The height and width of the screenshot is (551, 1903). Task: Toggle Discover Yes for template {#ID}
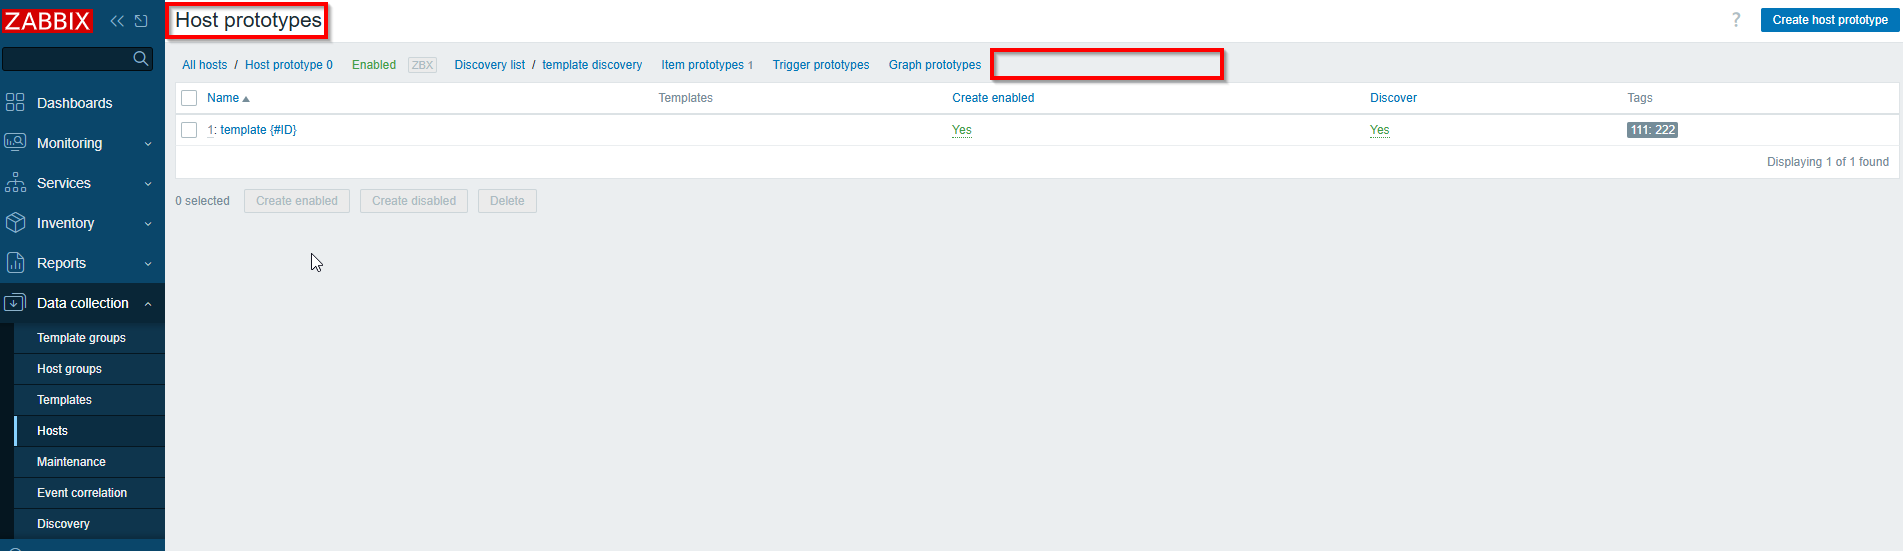coord(1379,130)
